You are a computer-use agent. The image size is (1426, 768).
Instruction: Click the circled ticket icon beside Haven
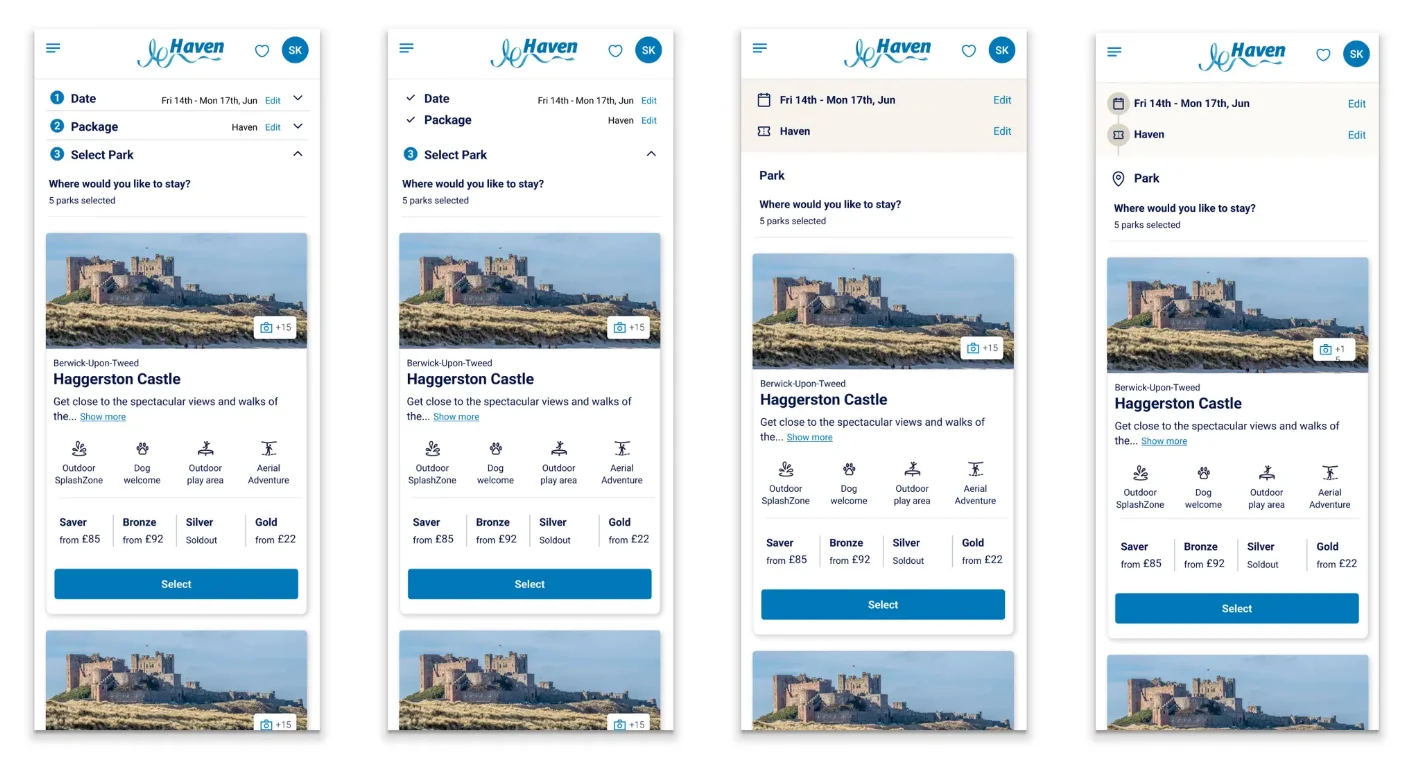point(1118,135)
